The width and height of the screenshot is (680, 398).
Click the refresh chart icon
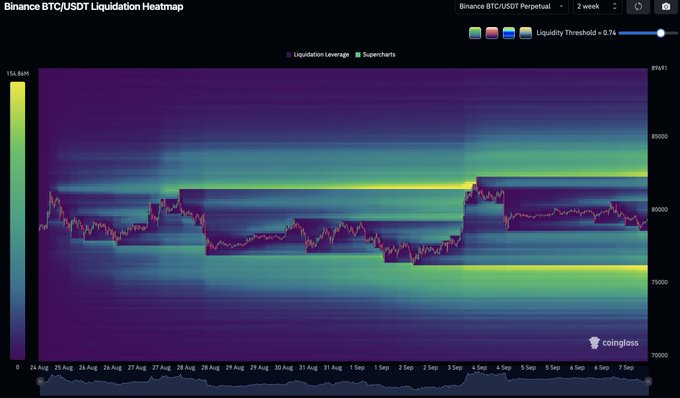point(638,7)
